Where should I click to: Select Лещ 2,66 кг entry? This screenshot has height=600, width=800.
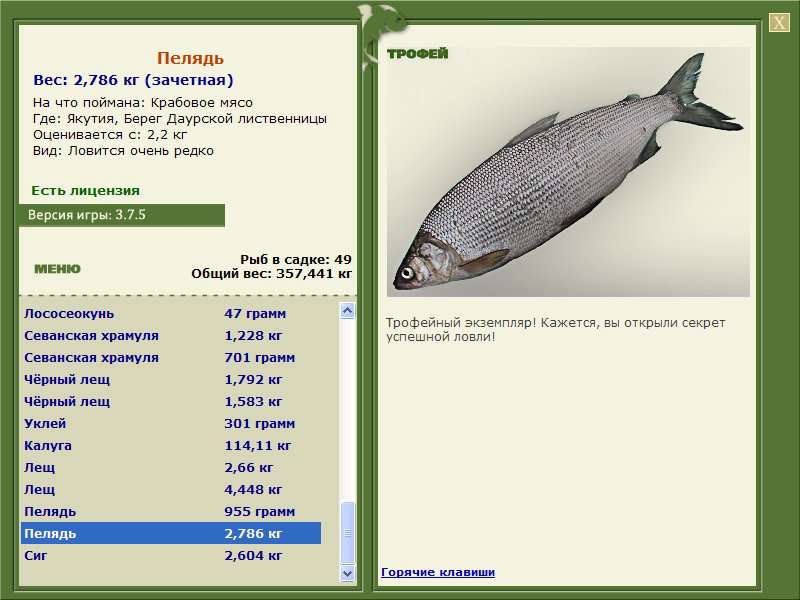tap(170, 468)
